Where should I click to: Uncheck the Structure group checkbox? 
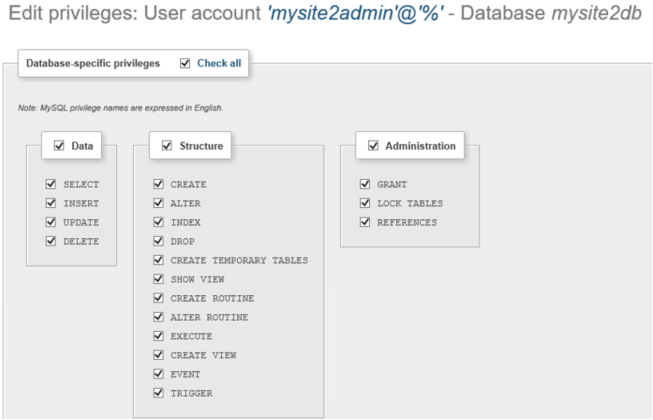[165, 146]
